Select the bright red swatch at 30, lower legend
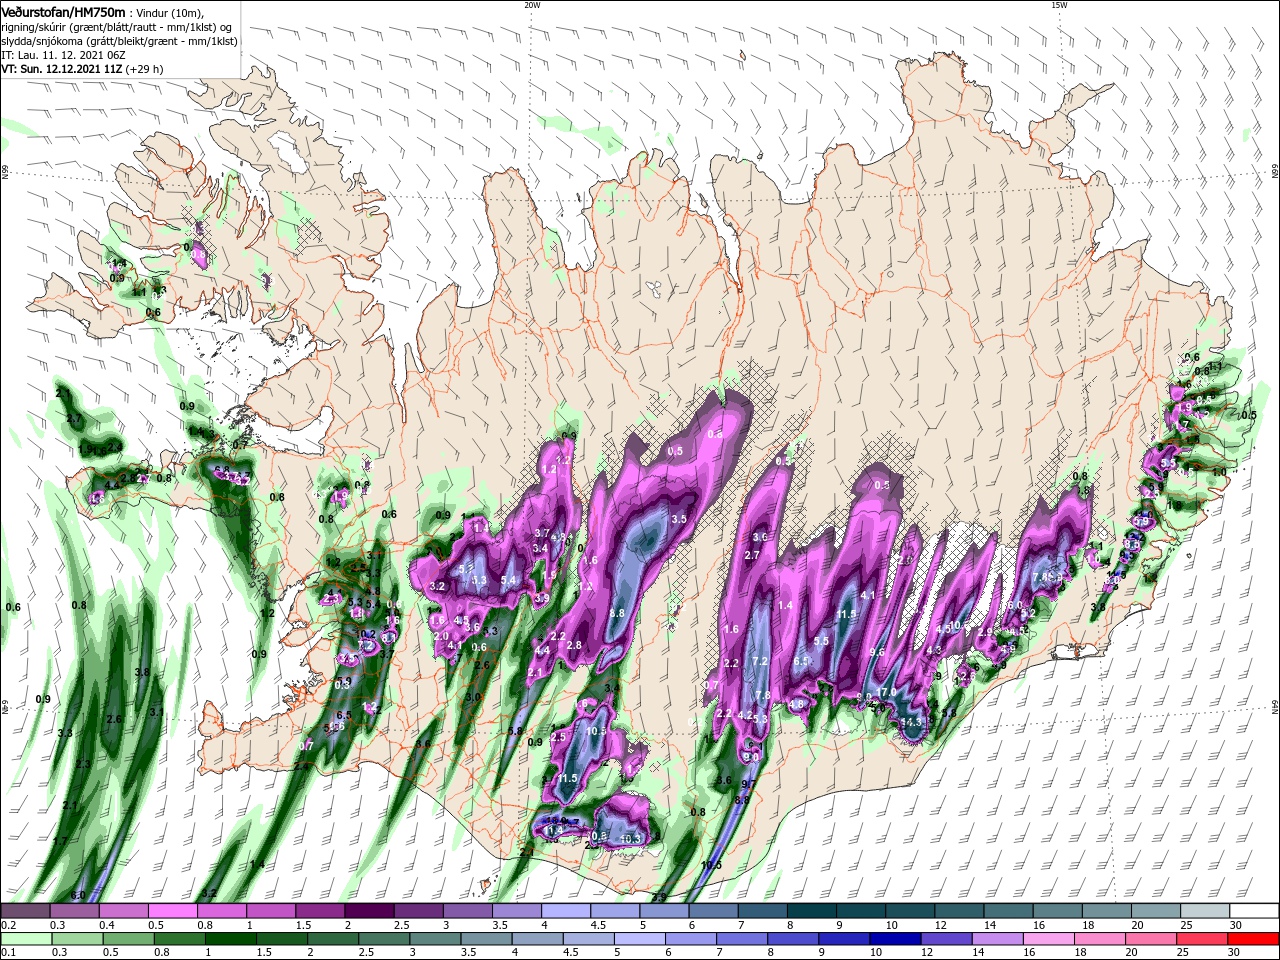 click(1254, 939)
